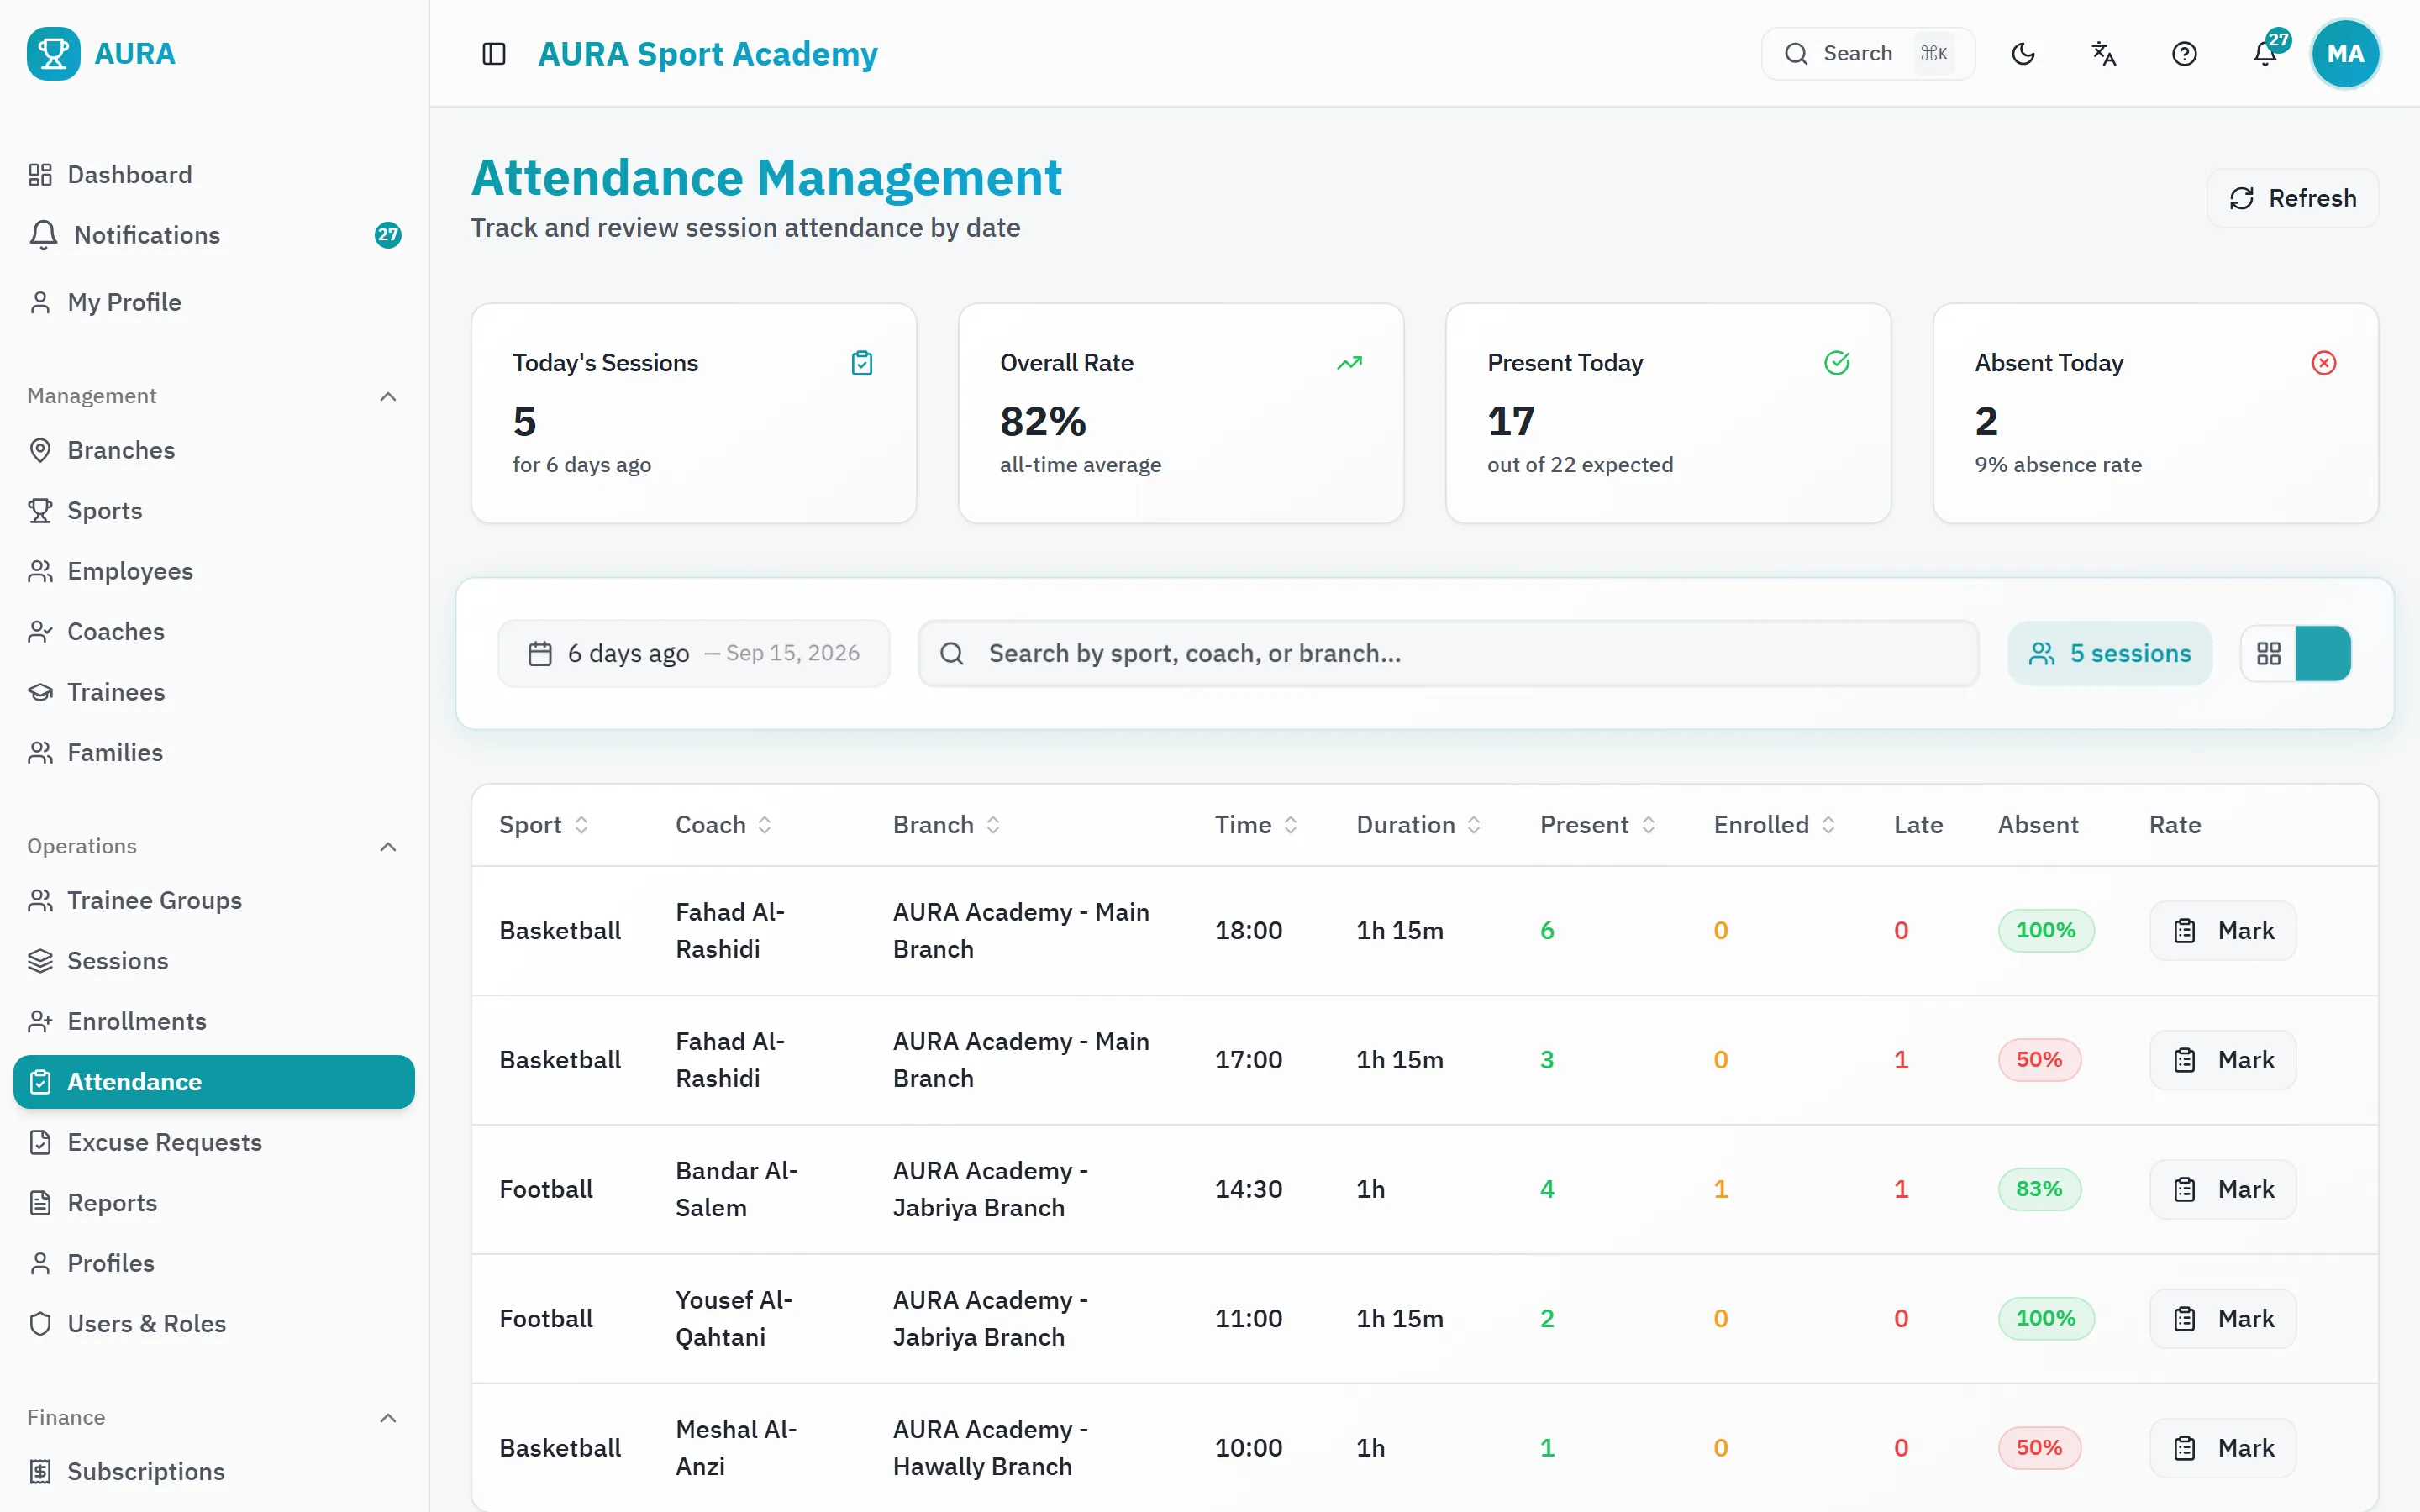Mark attendance for 18:00 Basketball session
Viewport: 2420px width, 1512px height.
tap(2222, 930)
